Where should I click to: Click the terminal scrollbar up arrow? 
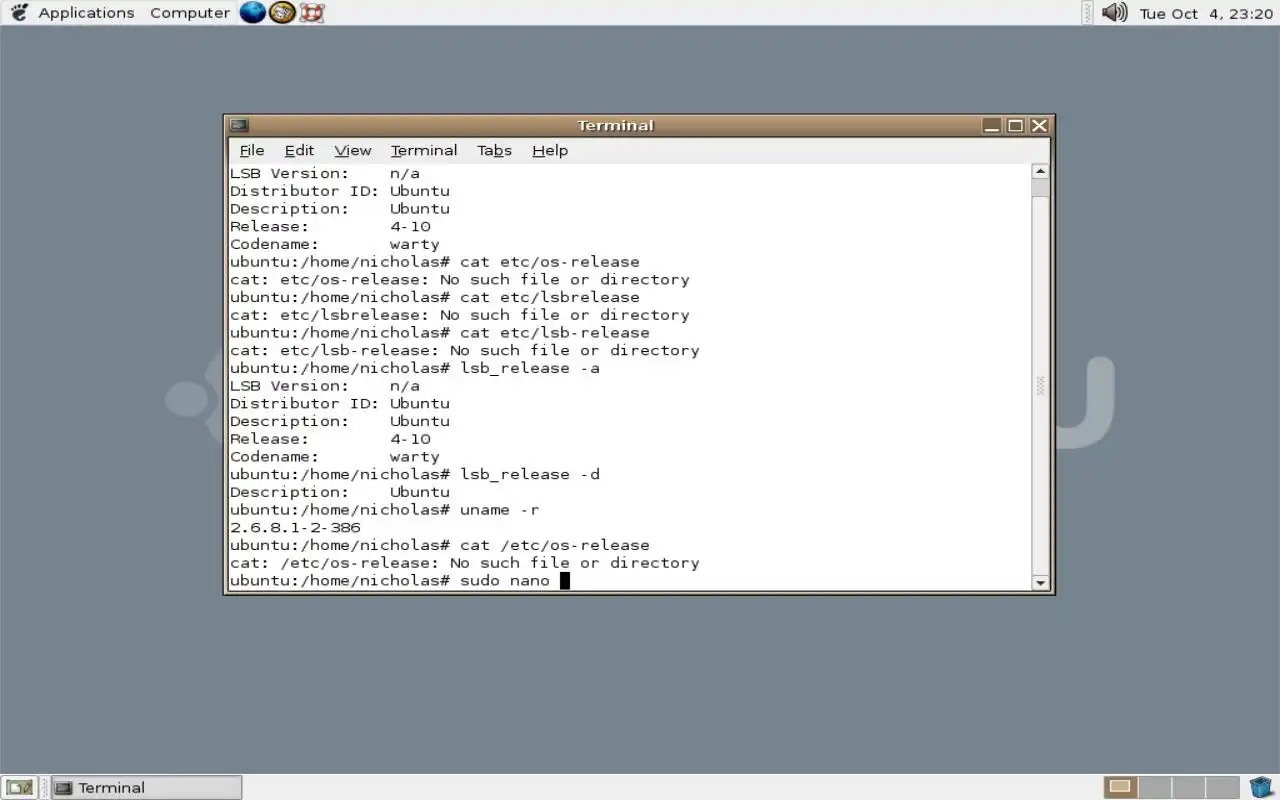pyautogui.click(x=1040, y=172)
